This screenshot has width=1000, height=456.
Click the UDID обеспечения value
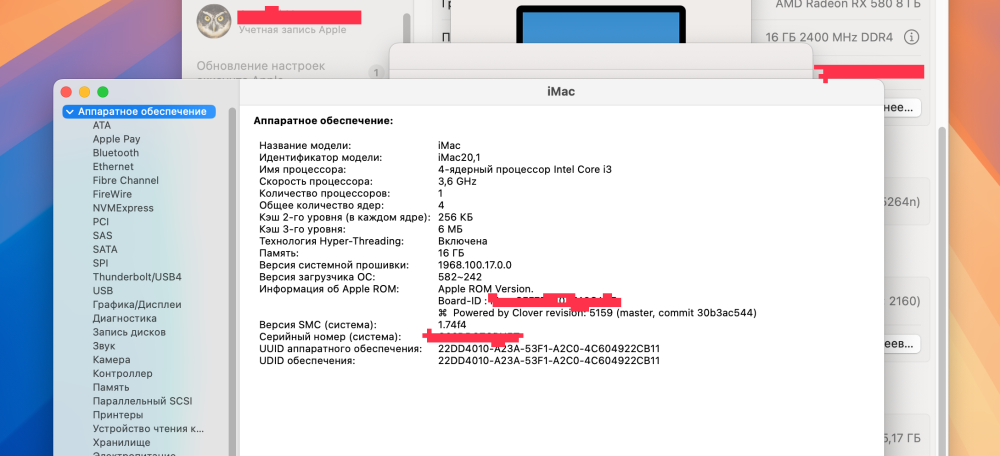click(x=549, y=361)
